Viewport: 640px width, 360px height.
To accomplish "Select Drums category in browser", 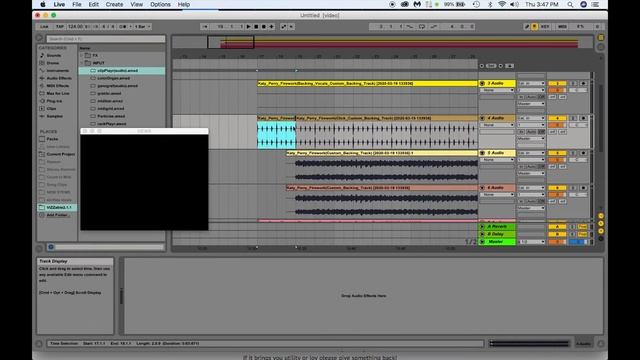I will coord(53,63).
